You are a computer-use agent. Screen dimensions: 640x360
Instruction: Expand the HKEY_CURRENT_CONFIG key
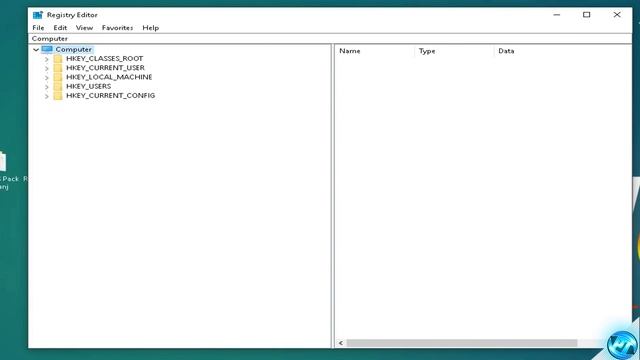coord(47,96)
